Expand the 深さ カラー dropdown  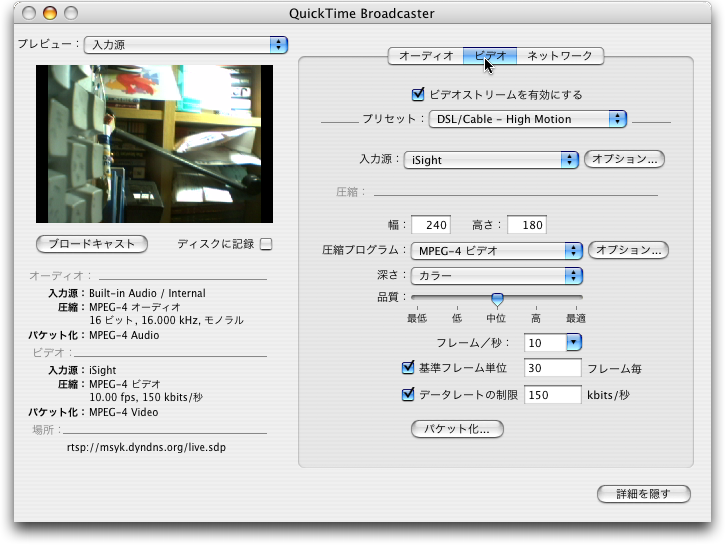coord(496,275)
